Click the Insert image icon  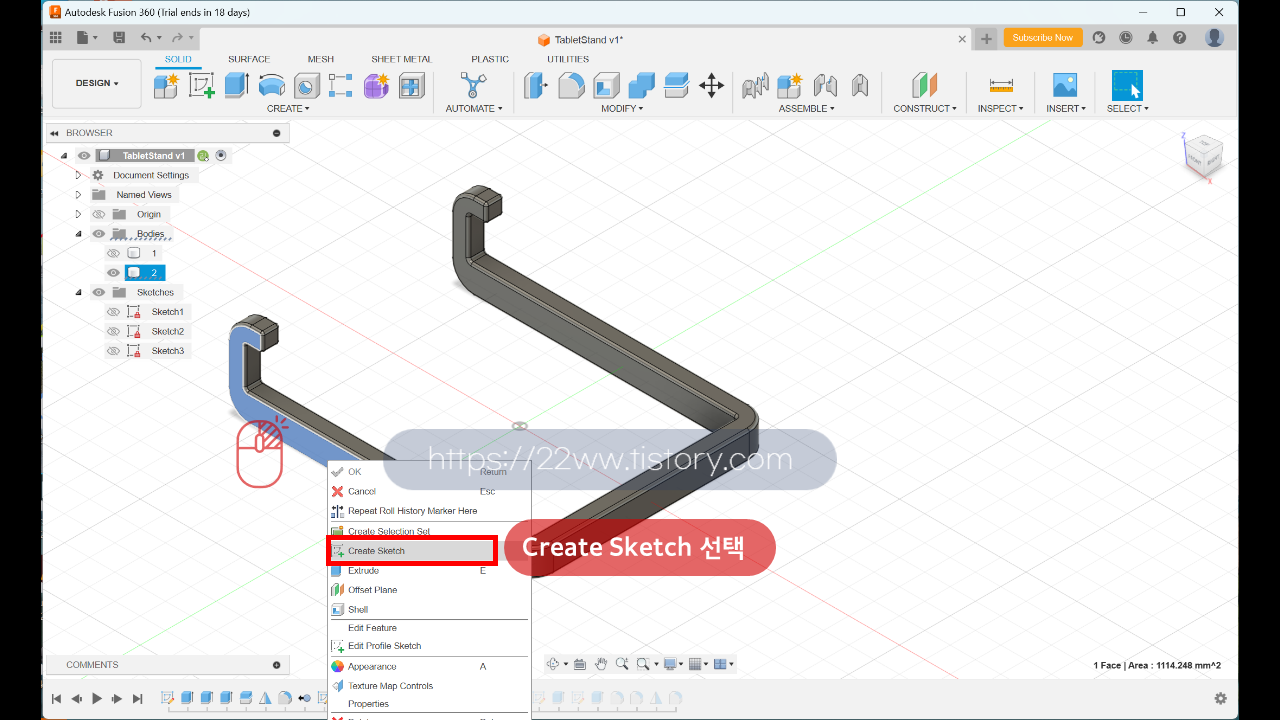pyautogui.click(x=1065, y=86)
